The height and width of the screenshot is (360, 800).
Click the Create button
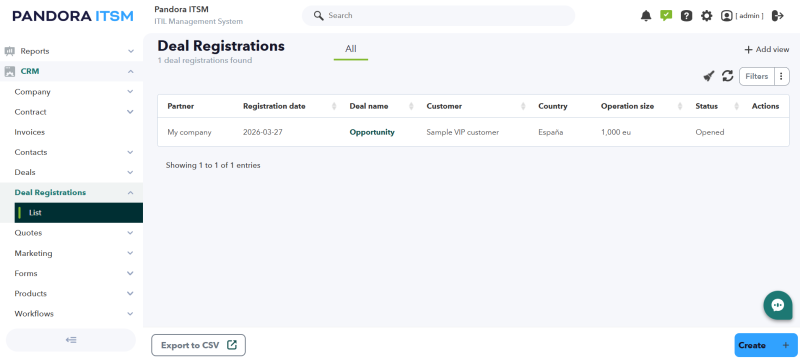pos(766,345)
